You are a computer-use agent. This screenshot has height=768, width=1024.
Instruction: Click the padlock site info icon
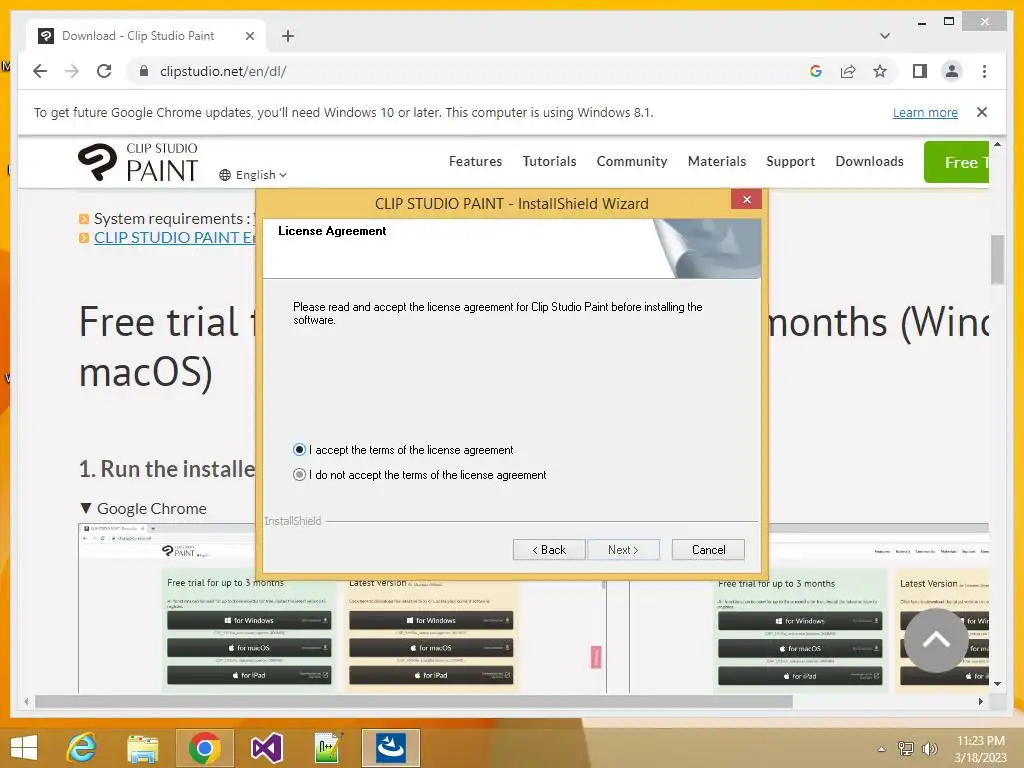[x=144, y=71]
